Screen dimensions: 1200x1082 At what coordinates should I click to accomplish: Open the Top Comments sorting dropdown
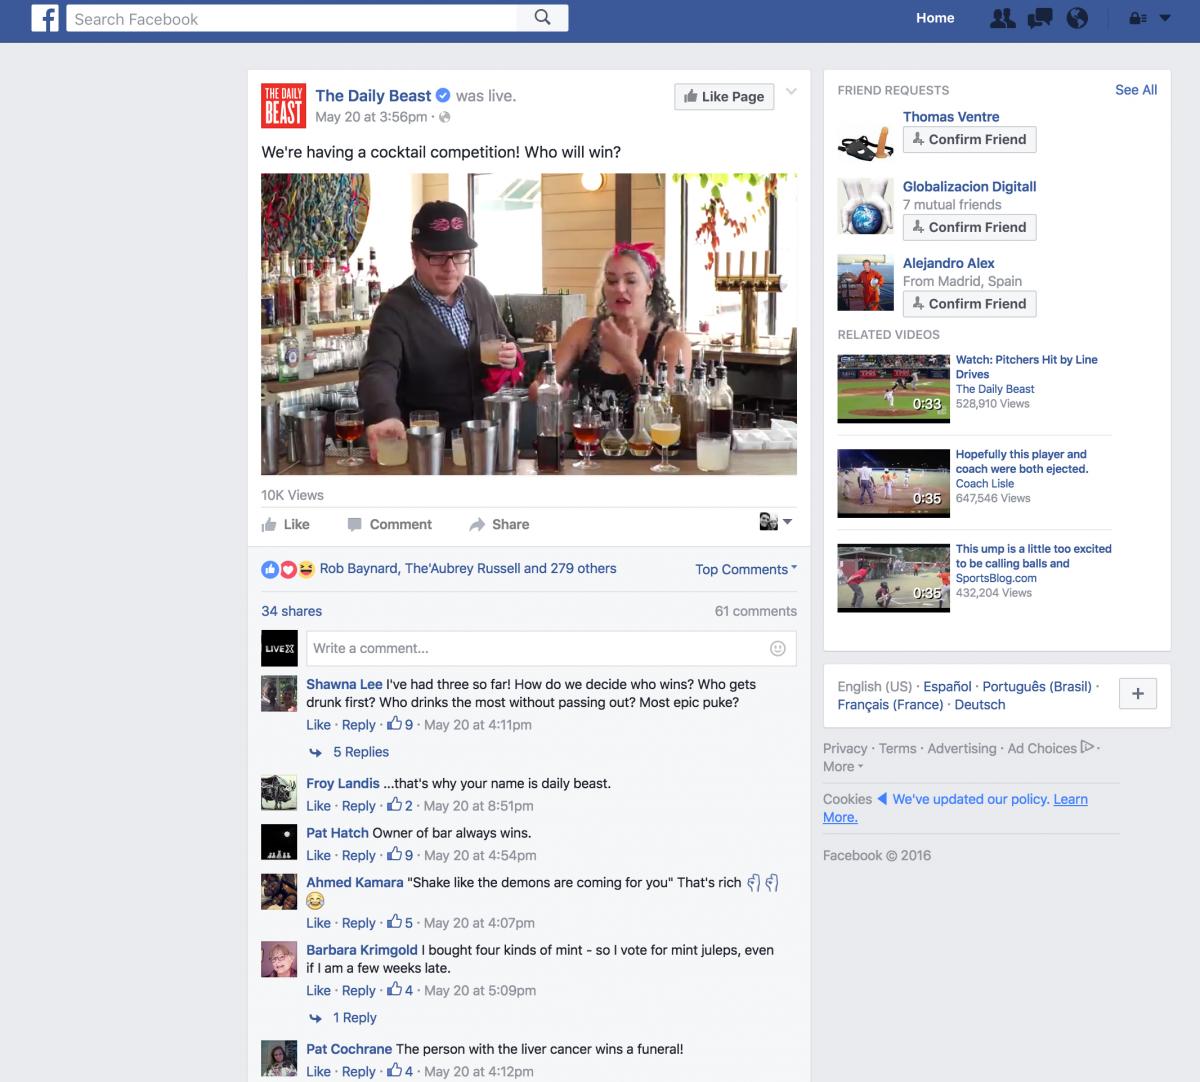coord(746,569)
